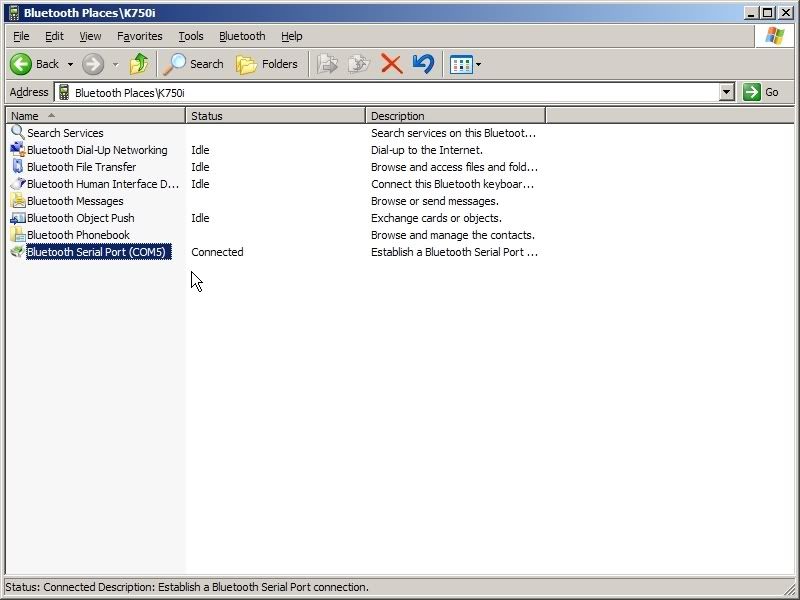This screenshot has width=800, height=600.
Task: Click the blue Undo arrow icon
Action: pyautogui.click(x=423, y=64)
